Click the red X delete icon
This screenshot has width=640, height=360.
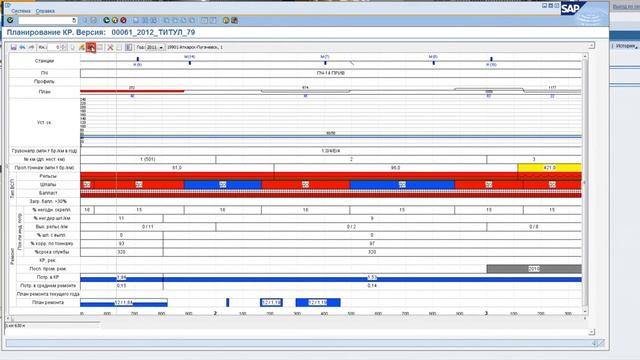click(x=110, y=47)
